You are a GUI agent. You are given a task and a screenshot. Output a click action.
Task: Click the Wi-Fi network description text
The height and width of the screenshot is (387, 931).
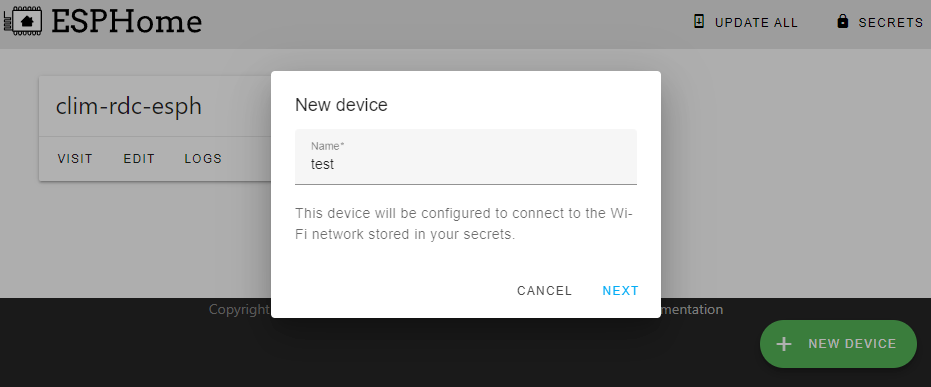pyautogui.click(x=464, y=223)
